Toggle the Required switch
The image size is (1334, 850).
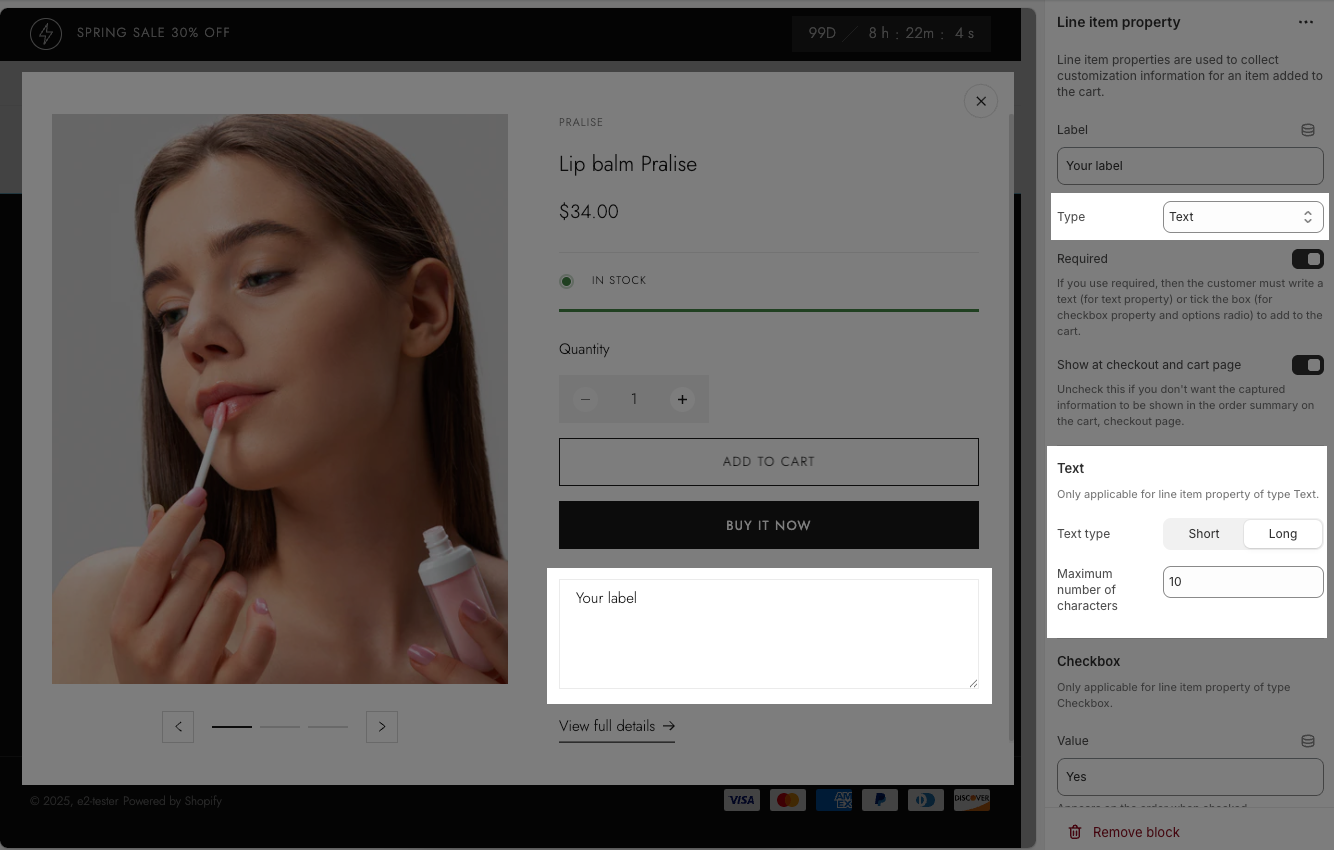click(x=1307, y=259)
